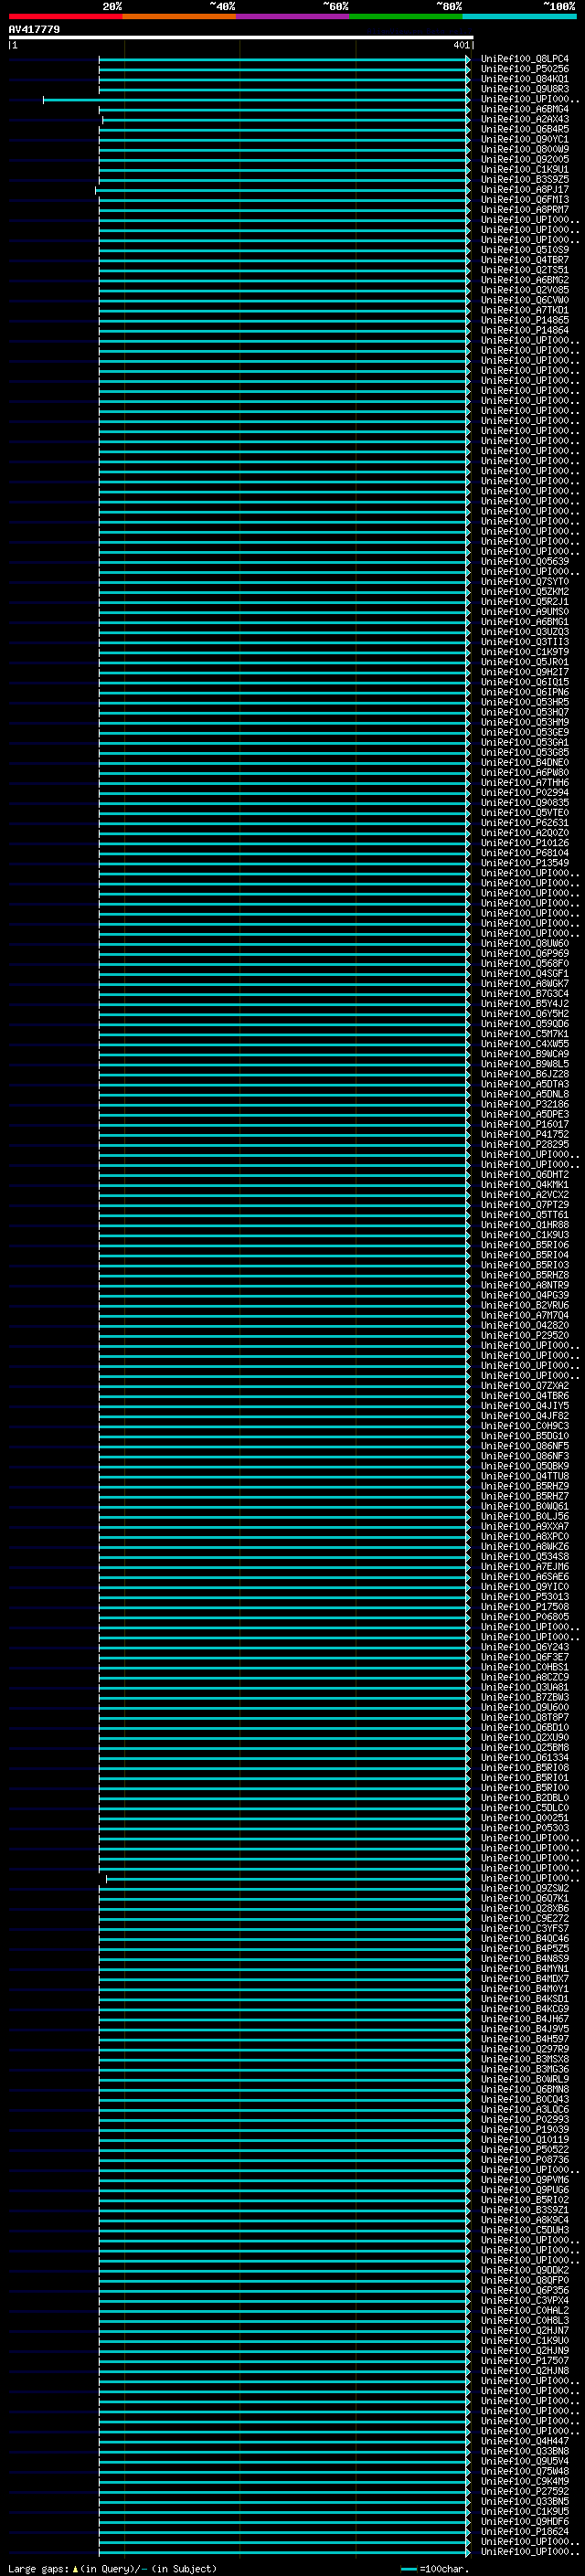Select hit UniRef100_P19039
The height and width of the screenshot is (2576, 585).
pos(525,2130)
